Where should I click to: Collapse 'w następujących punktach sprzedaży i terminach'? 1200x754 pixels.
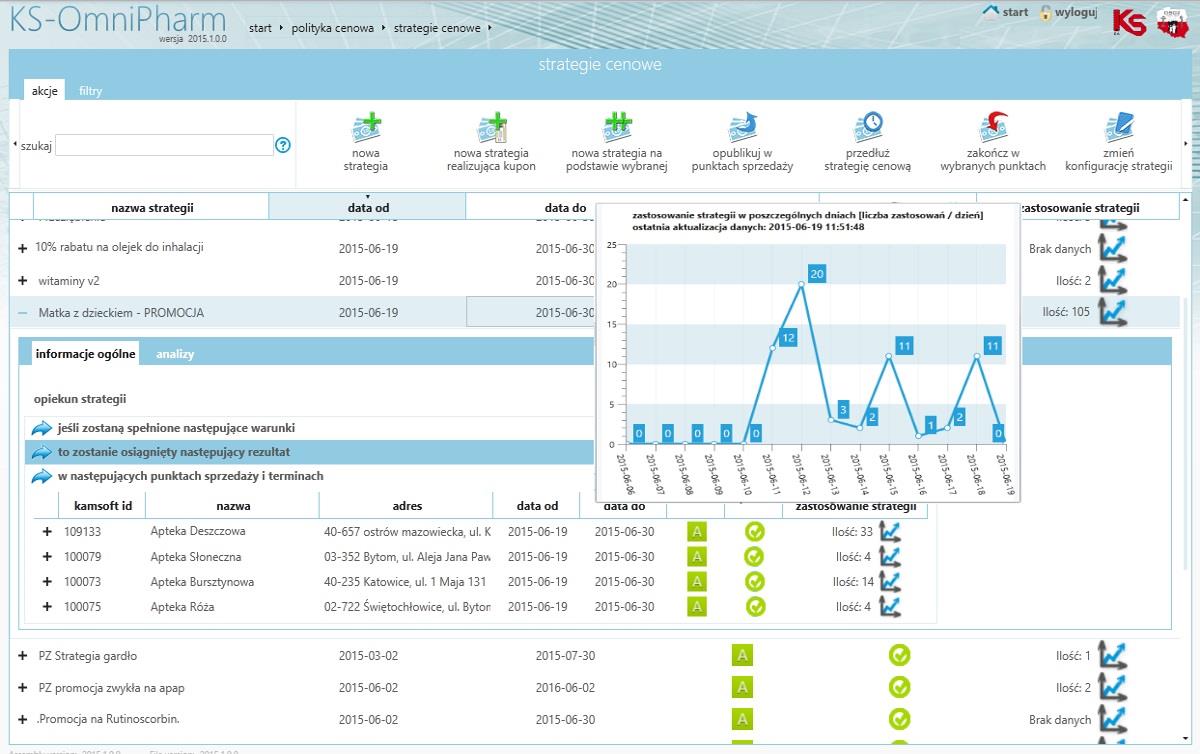[41, 476]
